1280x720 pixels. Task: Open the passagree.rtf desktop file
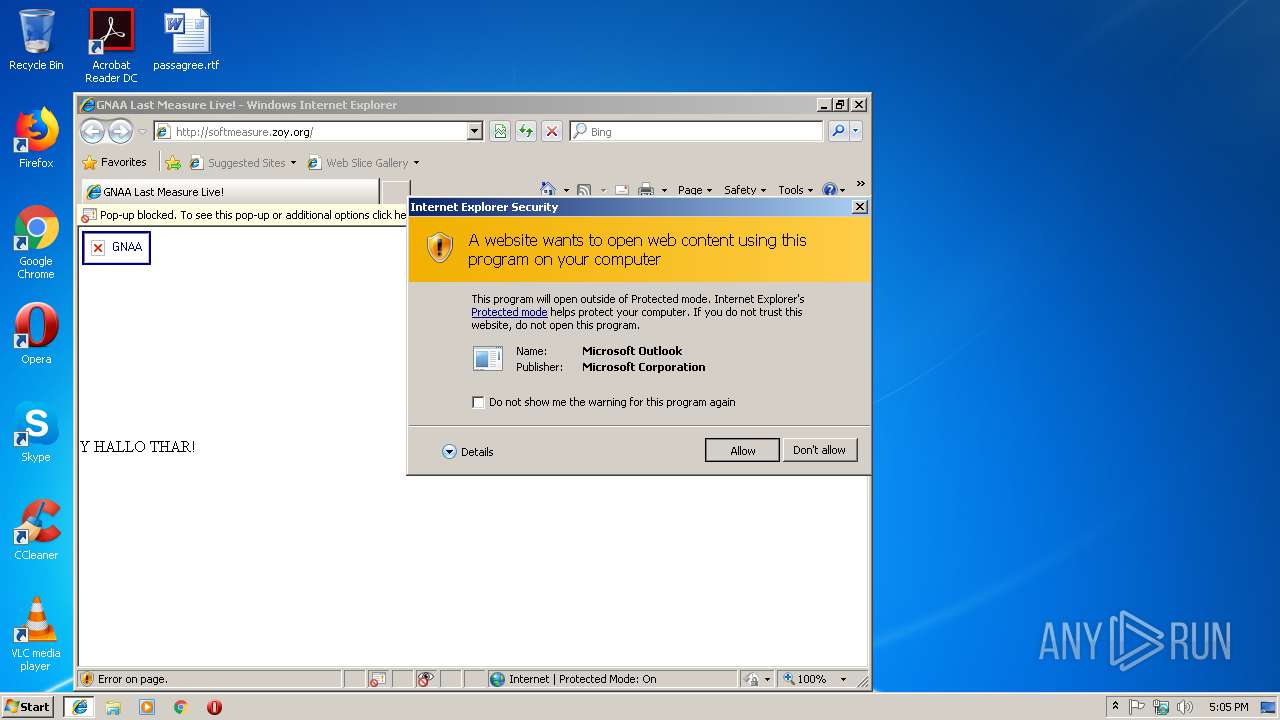coord(186,40)
